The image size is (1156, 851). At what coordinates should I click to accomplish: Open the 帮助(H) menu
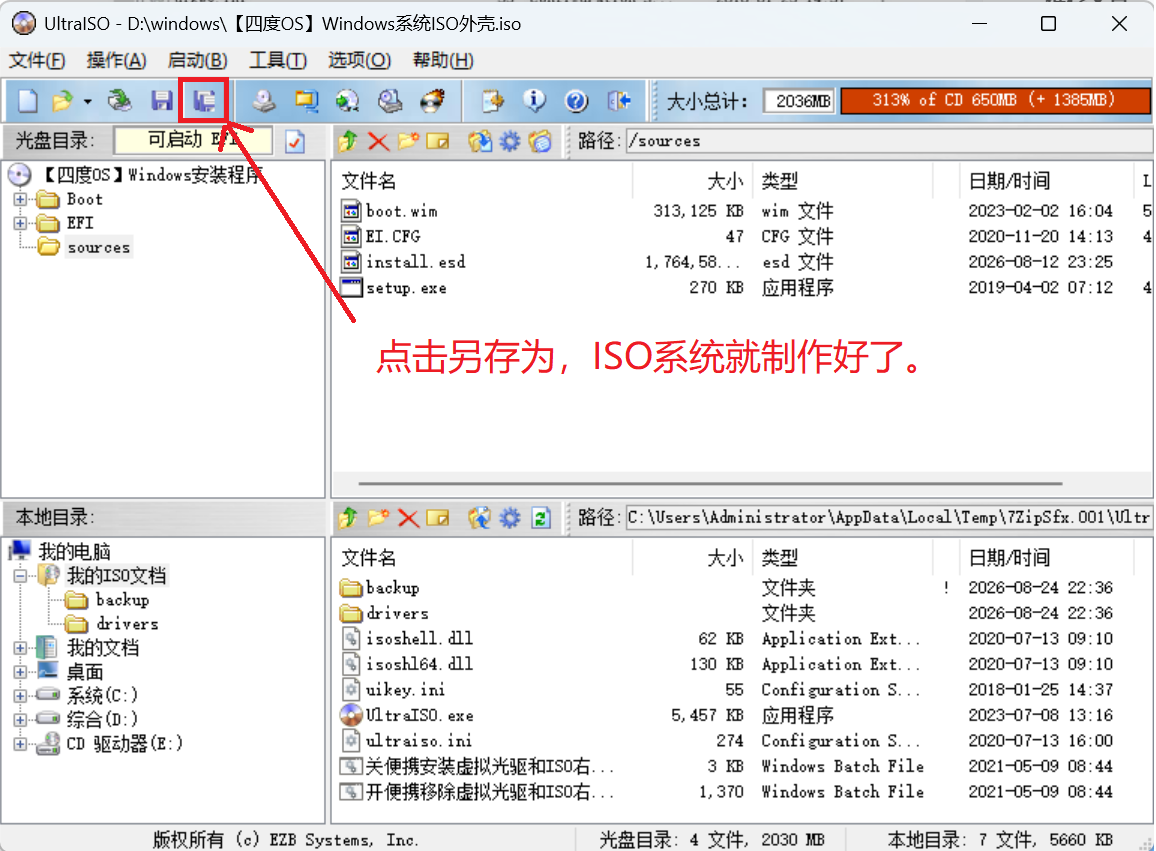pos(442,60)
